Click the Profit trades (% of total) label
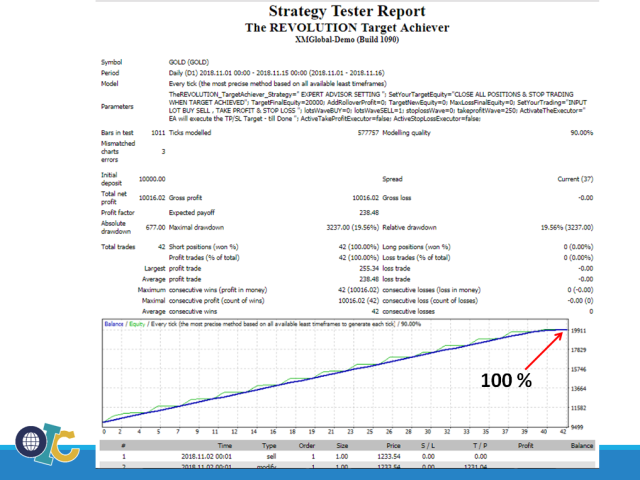The height and width of the screenshot is (480, 640). pyautogui.click(x=204, y=258)
